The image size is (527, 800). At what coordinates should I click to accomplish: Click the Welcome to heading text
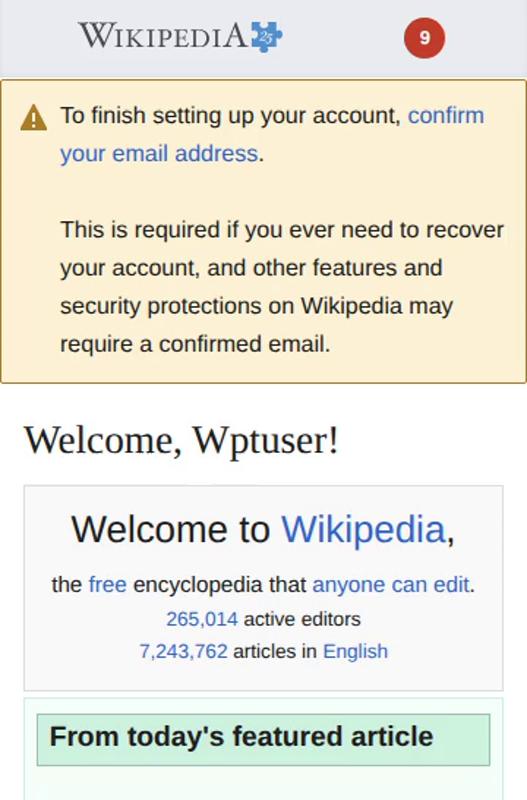point(171,529)
